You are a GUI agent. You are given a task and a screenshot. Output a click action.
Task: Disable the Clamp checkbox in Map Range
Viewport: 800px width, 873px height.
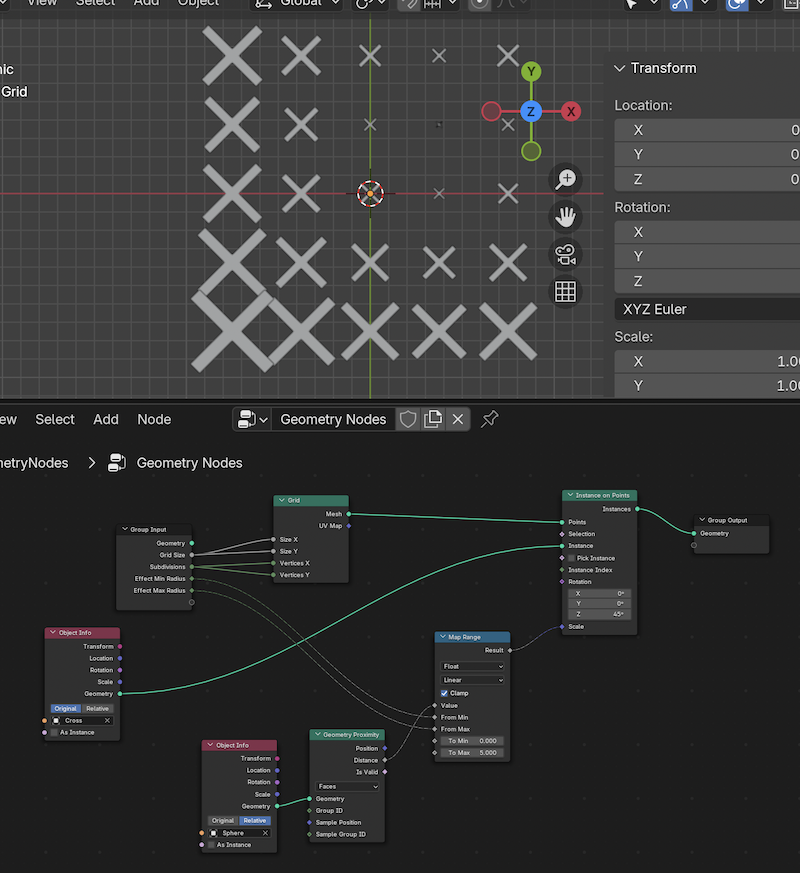point(445,693)
